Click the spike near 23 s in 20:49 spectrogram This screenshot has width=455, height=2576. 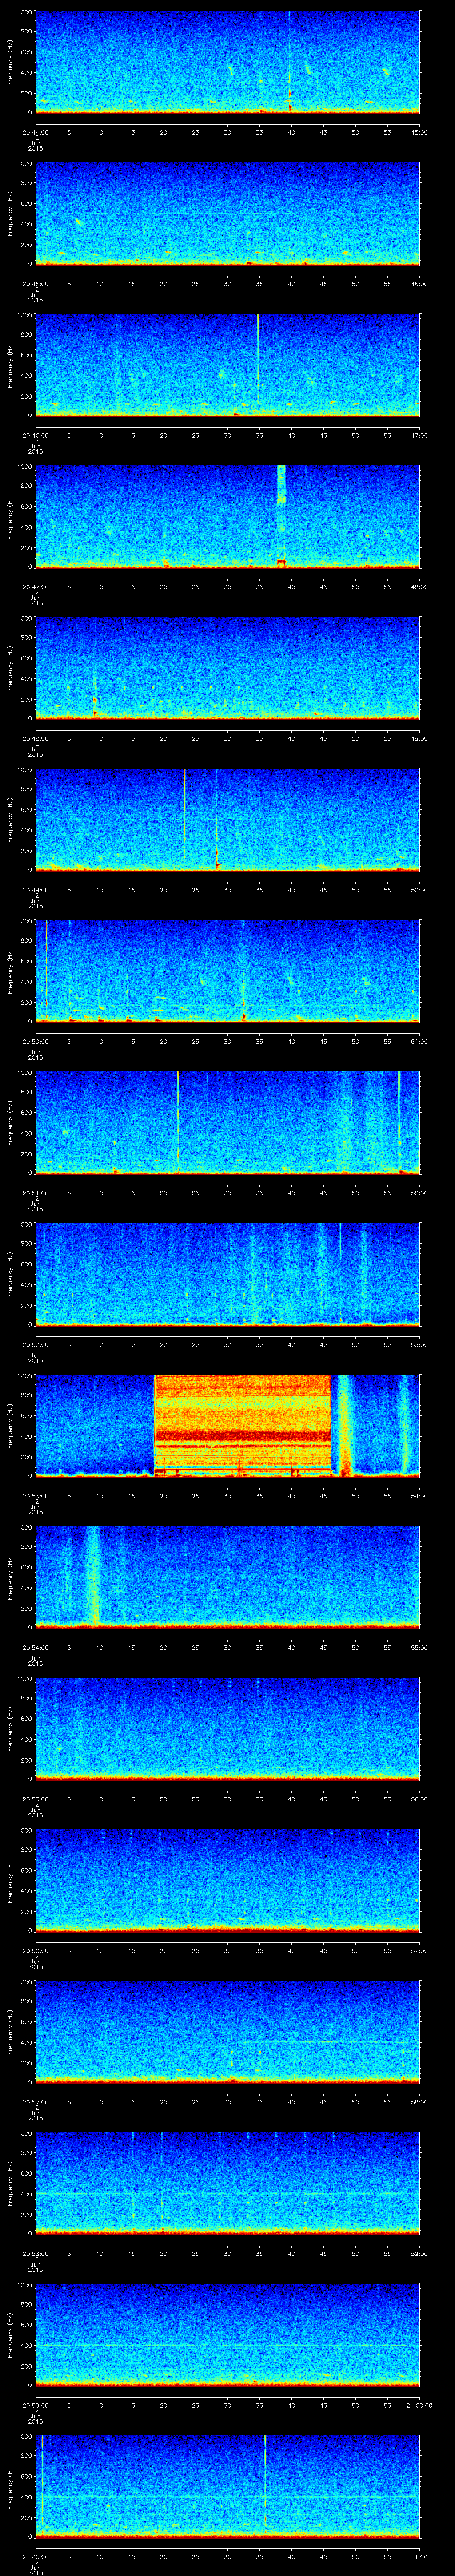coord(185,805)
